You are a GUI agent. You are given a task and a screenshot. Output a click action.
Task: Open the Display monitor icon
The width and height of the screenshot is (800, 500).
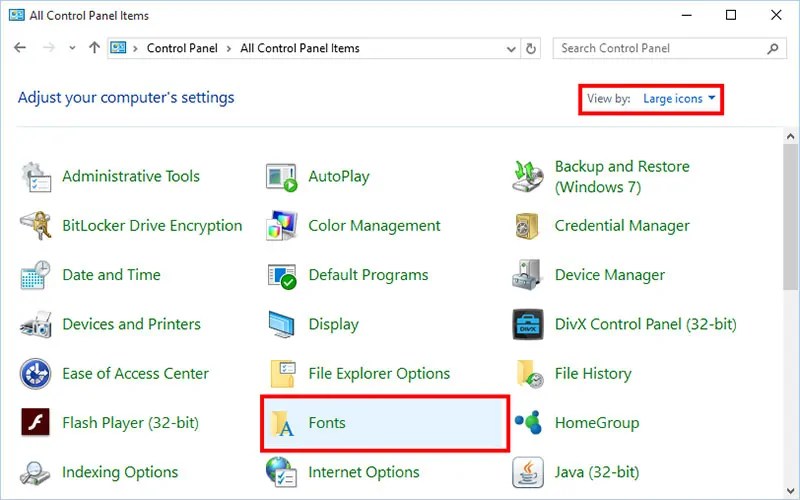point(282,324)
